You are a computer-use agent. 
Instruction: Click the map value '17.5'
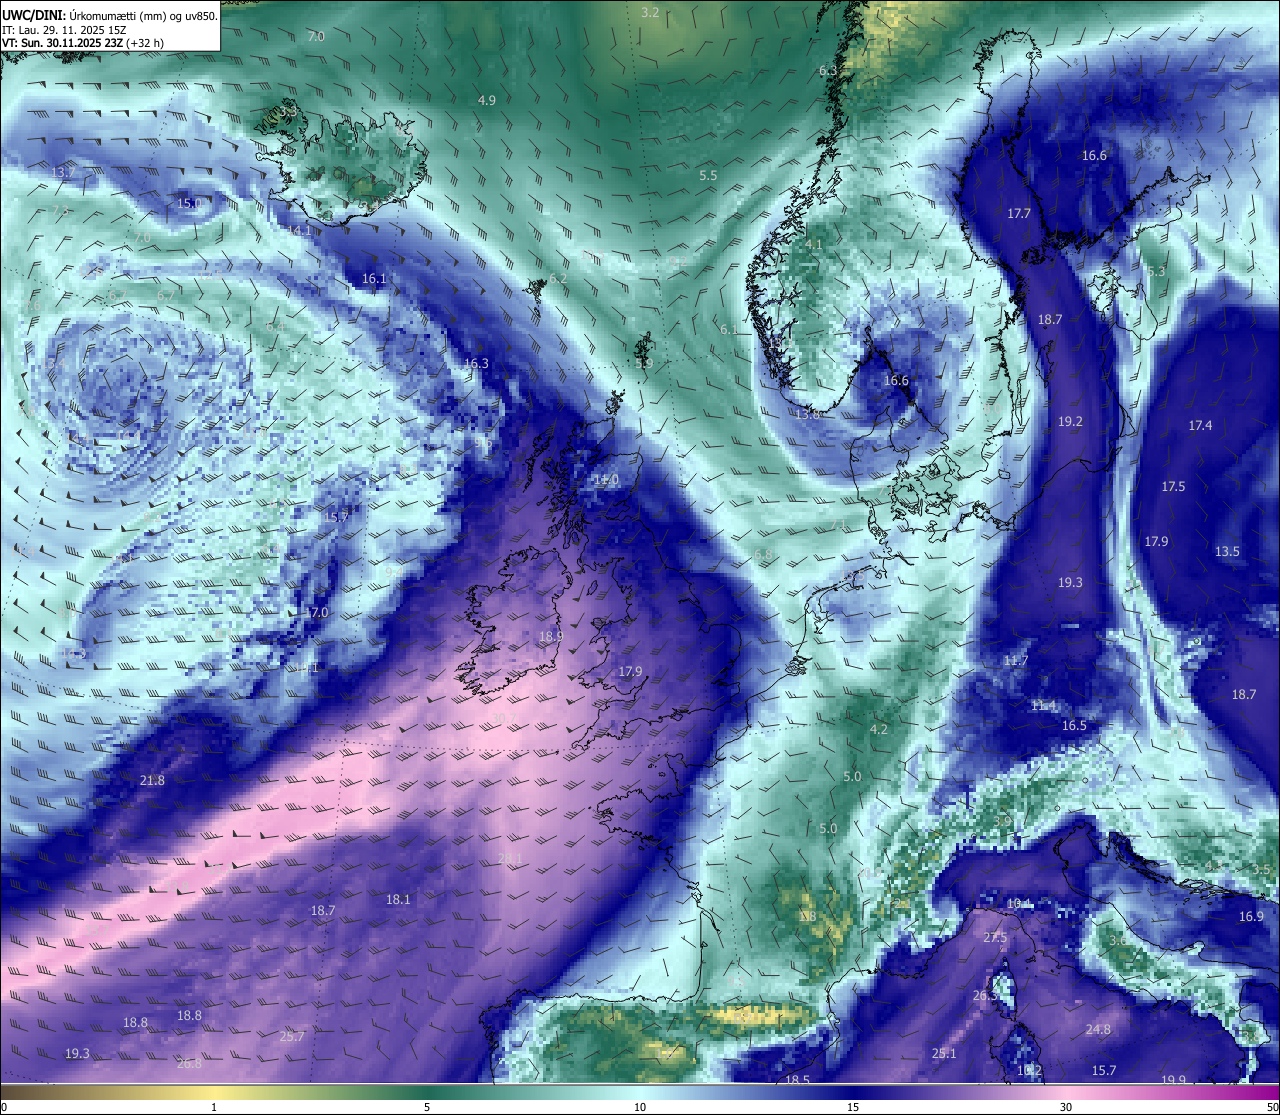click(x=1173, y=486)
